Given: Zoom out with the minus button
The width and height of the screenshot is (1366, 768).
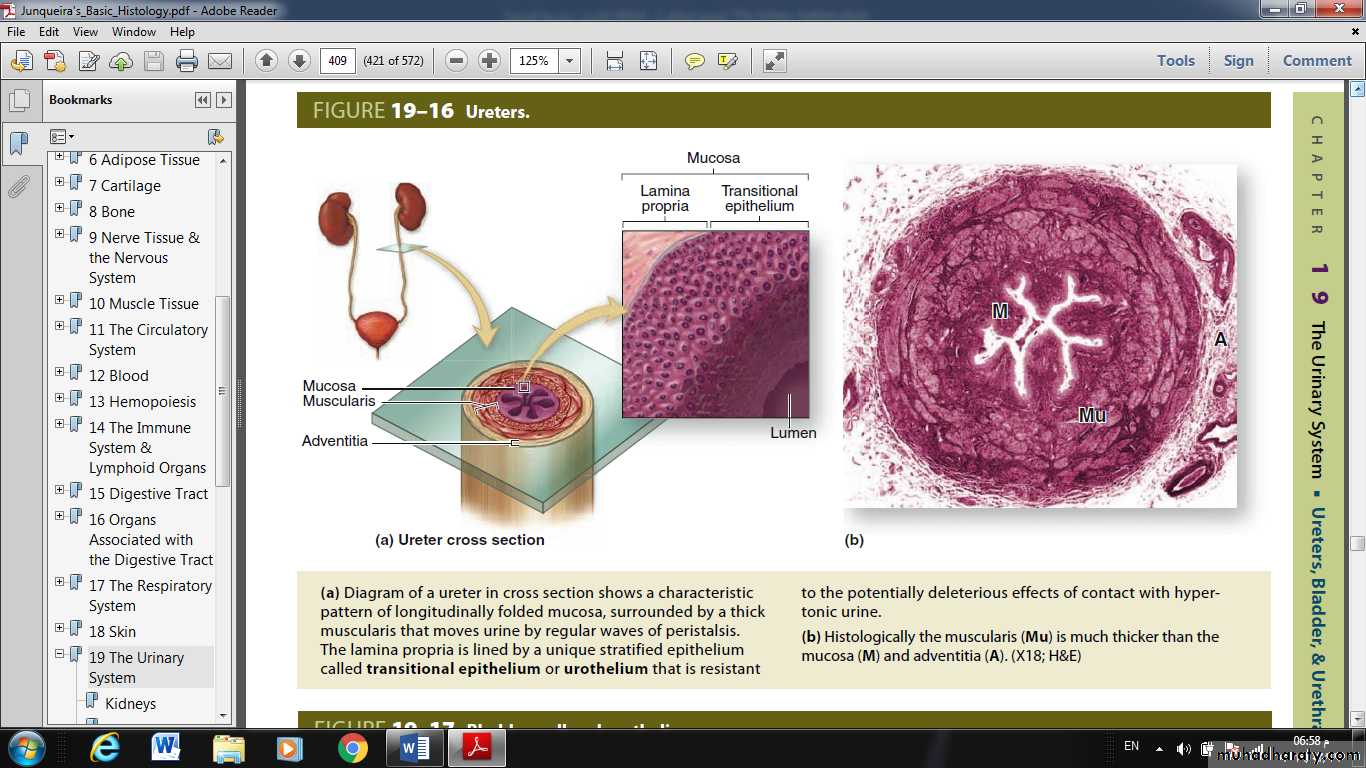Looking at the screenshot, I should pos(456,61).
